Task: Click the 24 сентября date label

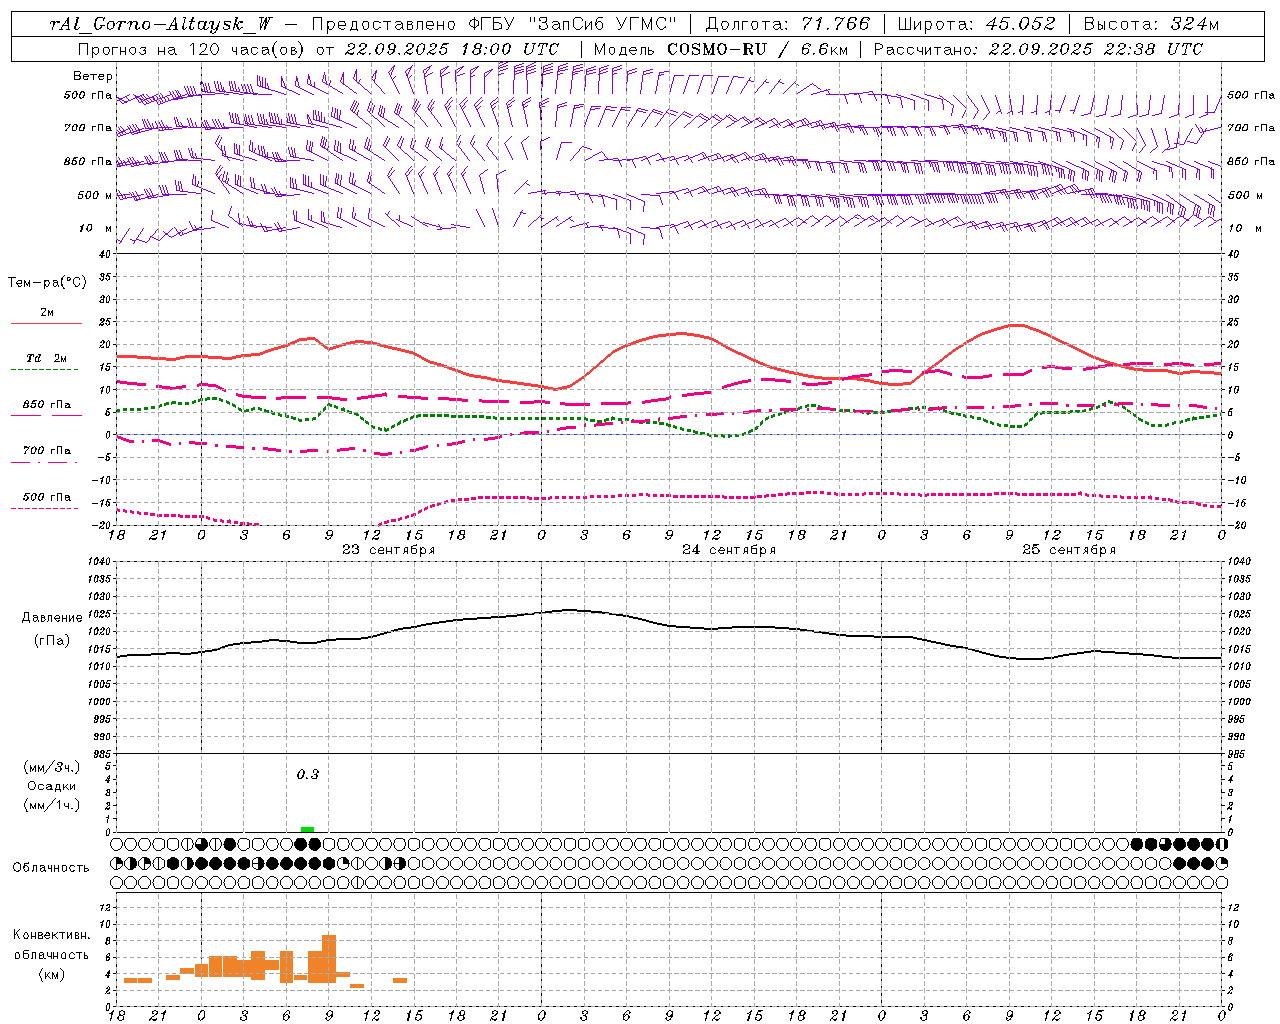Action: click(x=729, y=550)
